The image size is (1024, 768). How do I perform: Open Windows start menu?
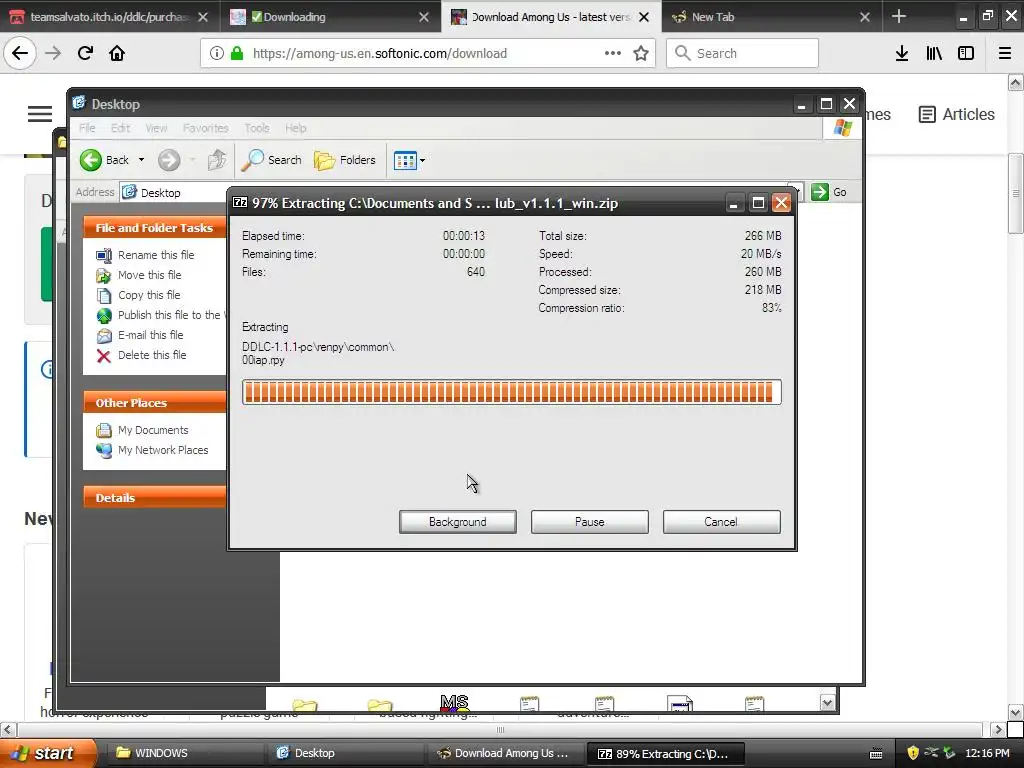[x=47, y=753]
